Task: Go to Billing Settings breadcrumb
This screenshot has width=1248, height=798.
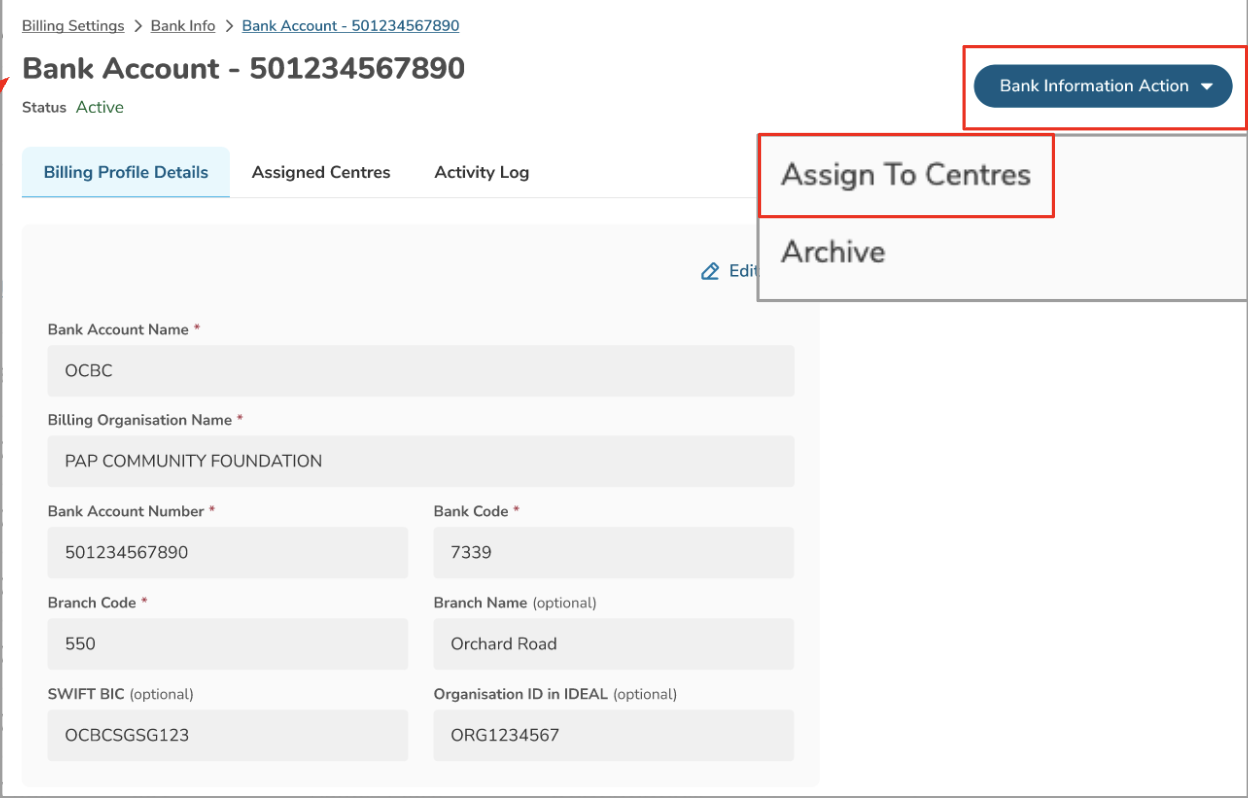Action: tap(73, 26)
